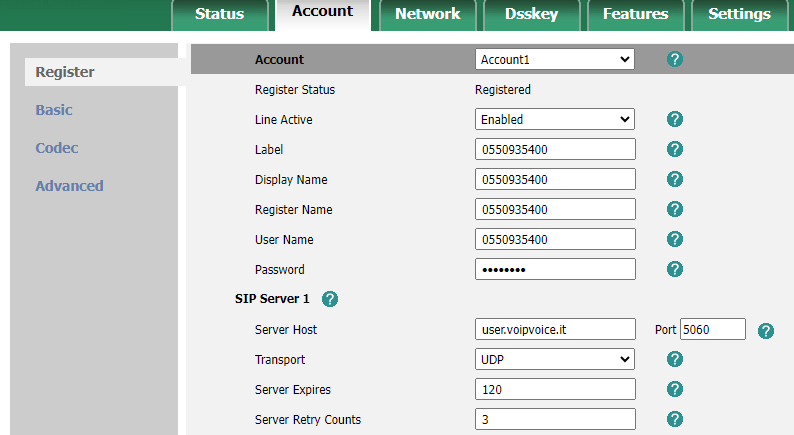Viewport: 794px width, 435px height.
Task: Click the Server Expires input field
Action: coord(555,389)
